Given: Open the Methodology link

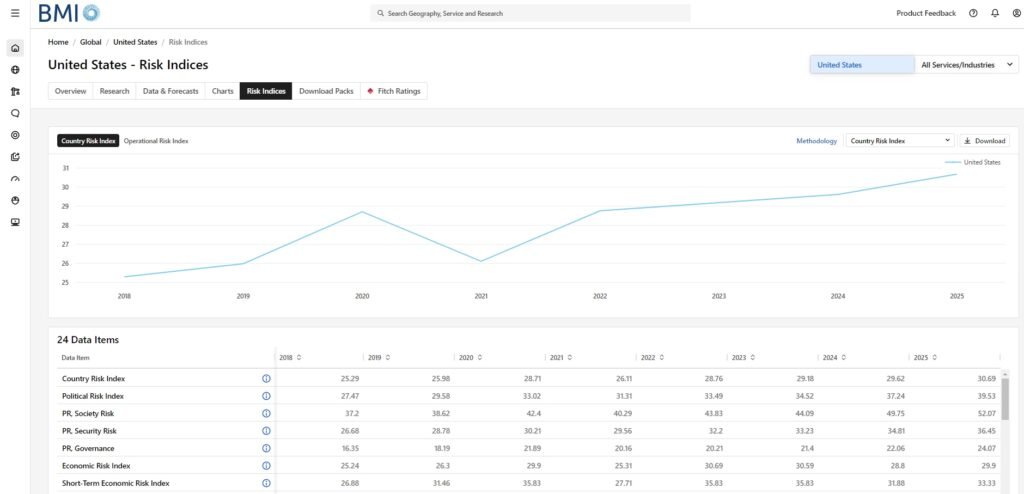Looking at the screenshot, I should pos(816,141).
